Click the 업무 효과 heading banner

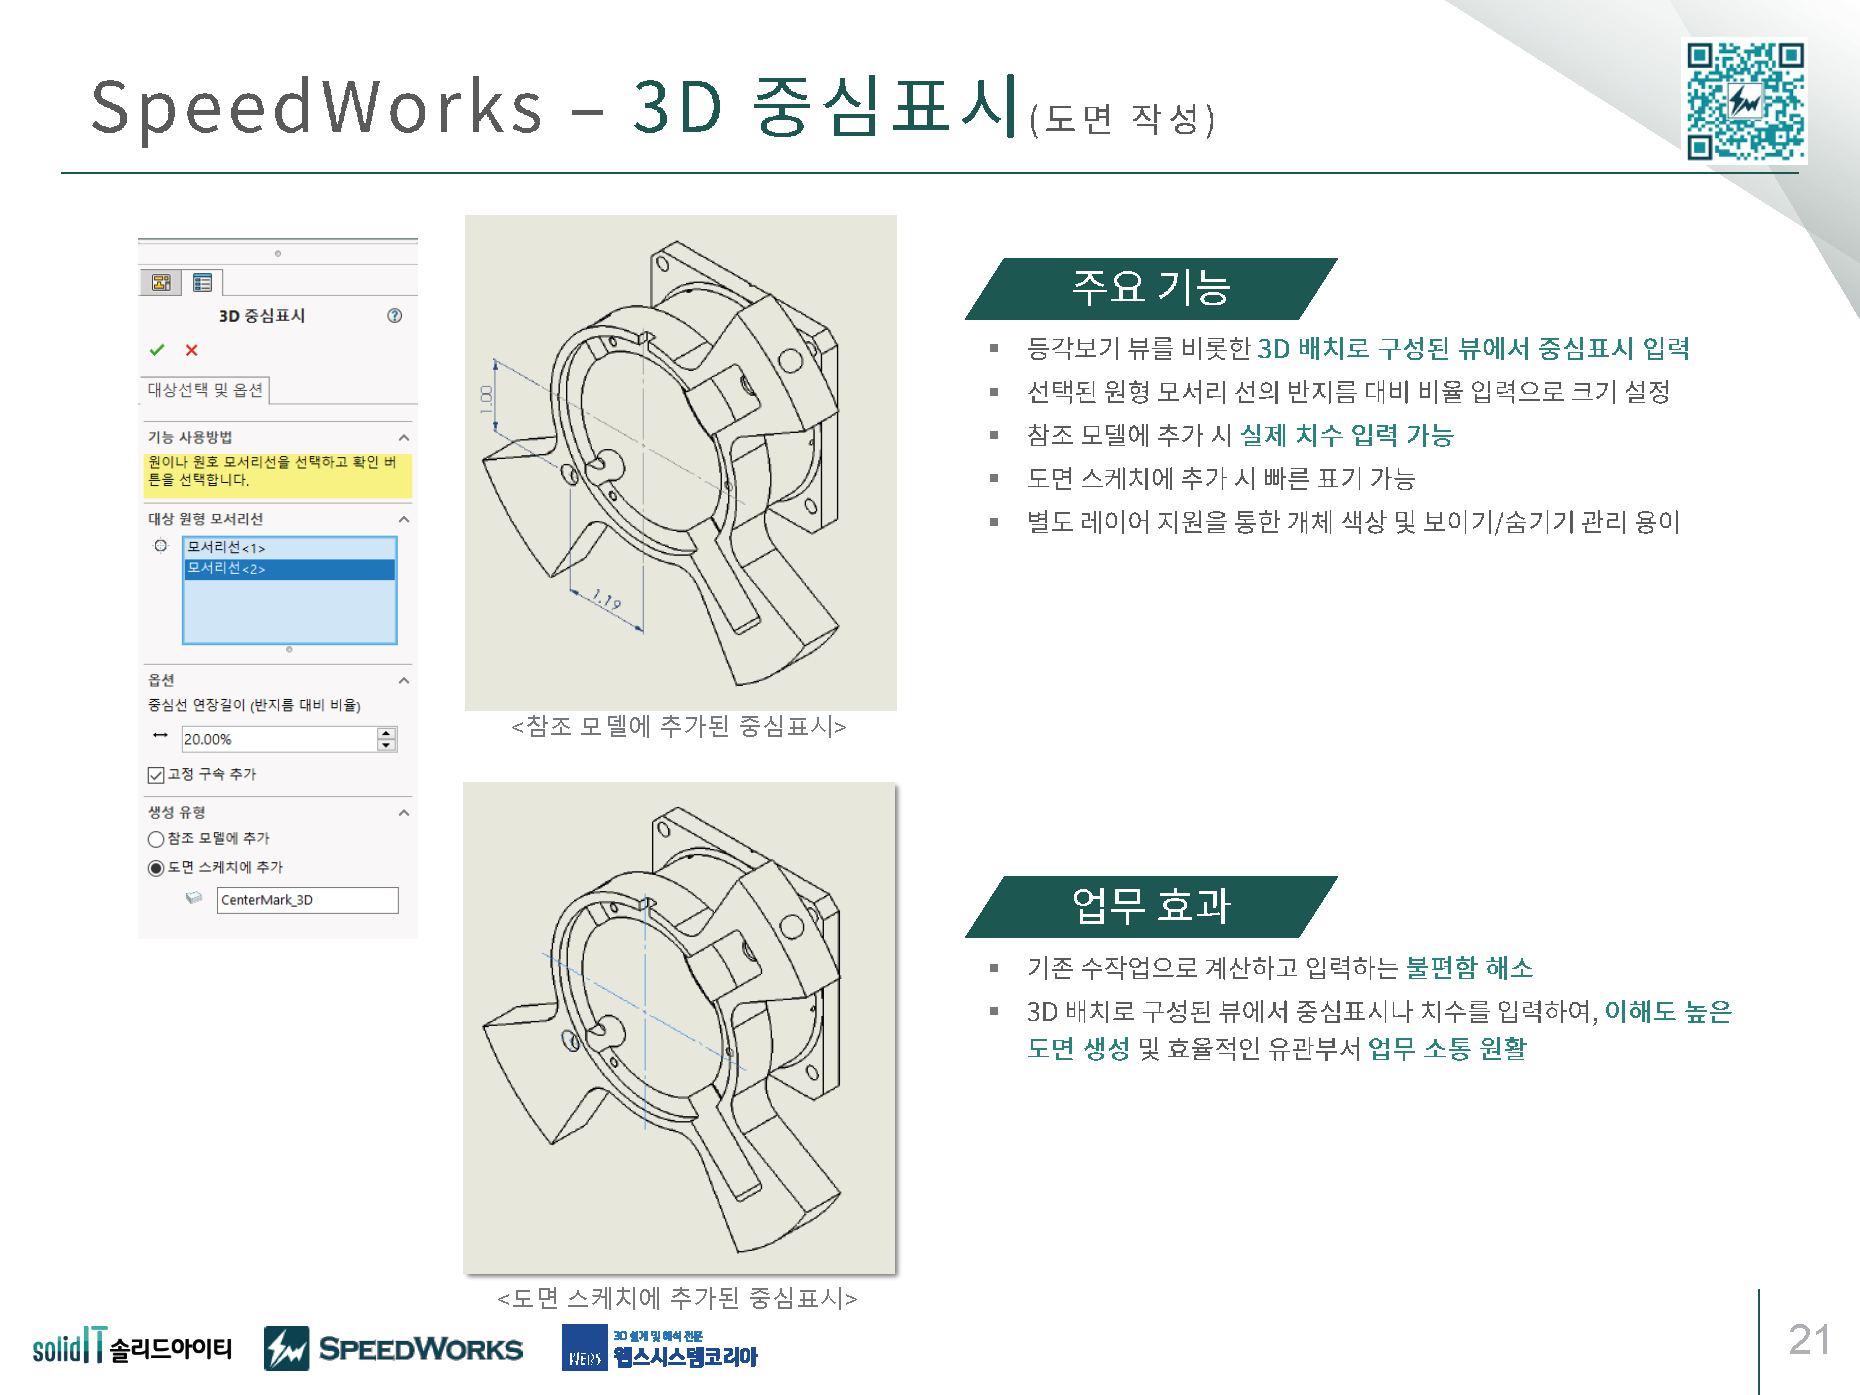(x=1151, y=907)
